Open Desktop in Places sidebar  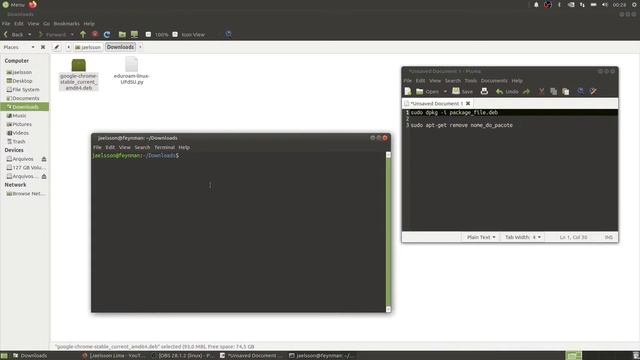(22, 81)
